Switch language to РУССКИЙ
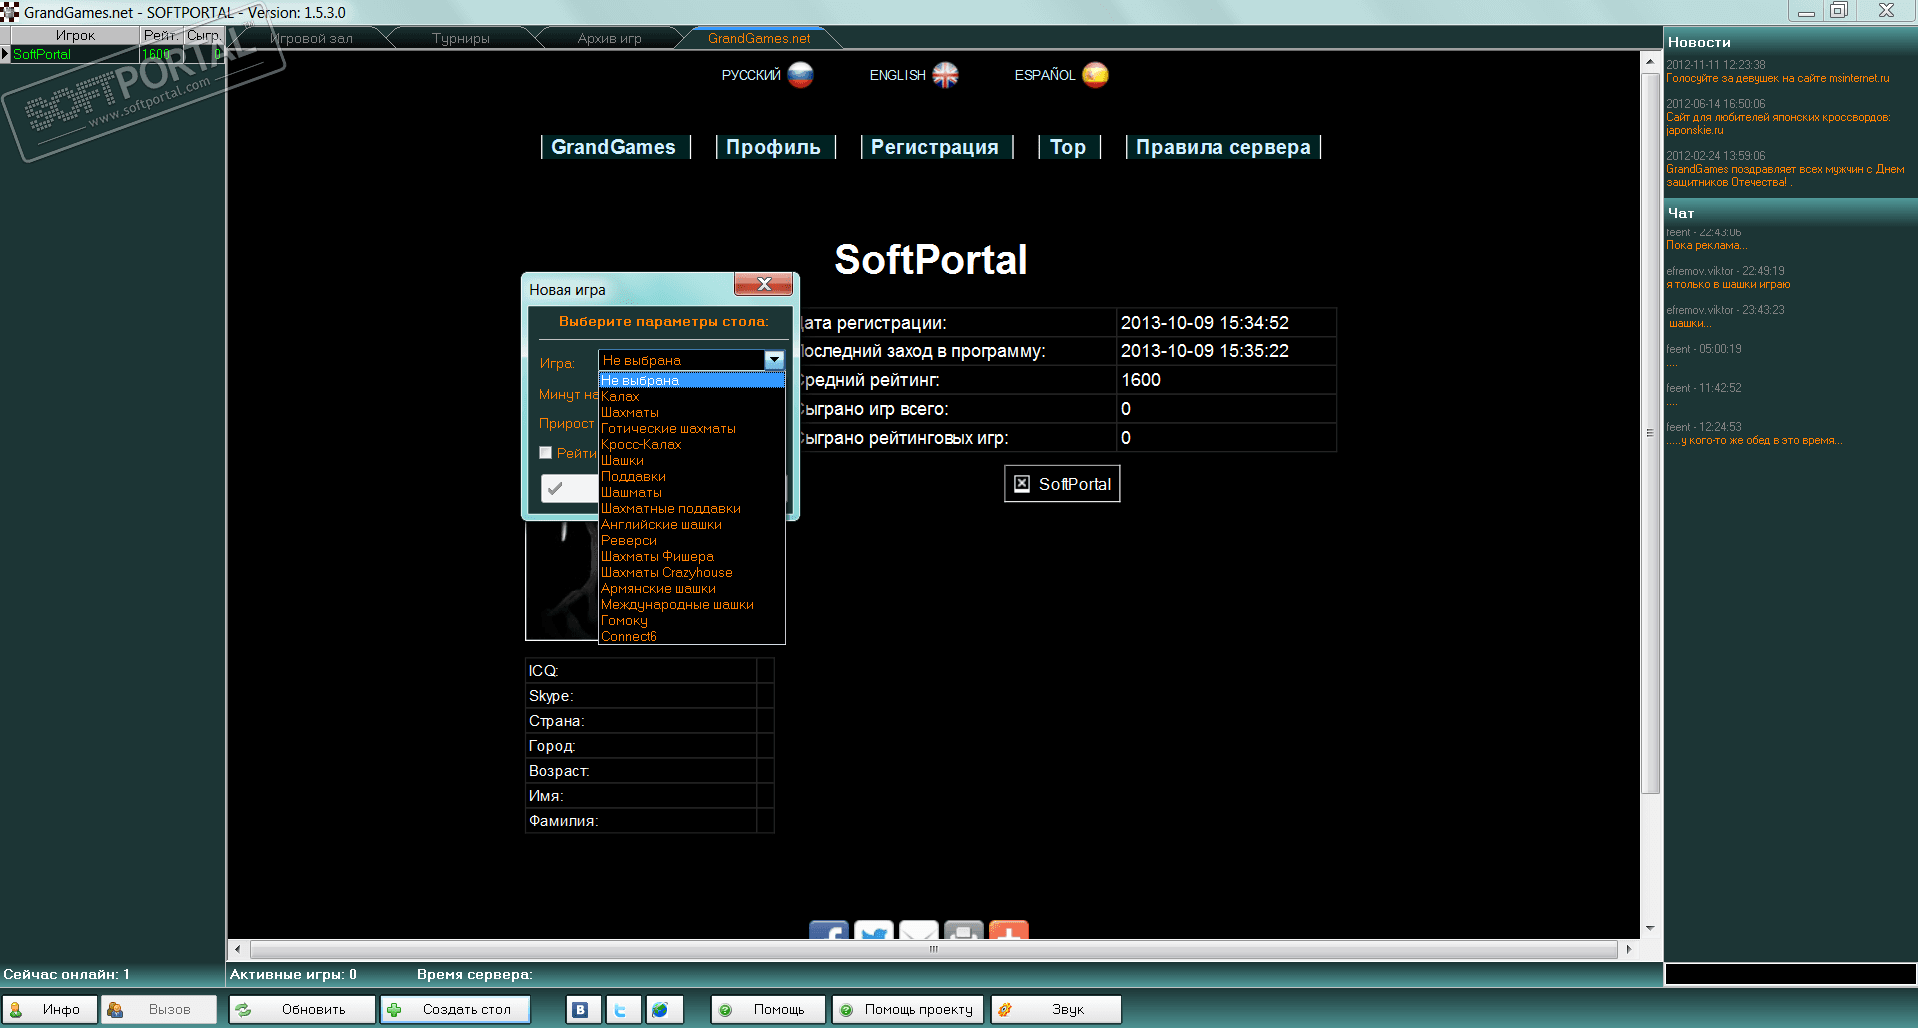Screen dimensions: 1918x1028 (x=751, y=75)
